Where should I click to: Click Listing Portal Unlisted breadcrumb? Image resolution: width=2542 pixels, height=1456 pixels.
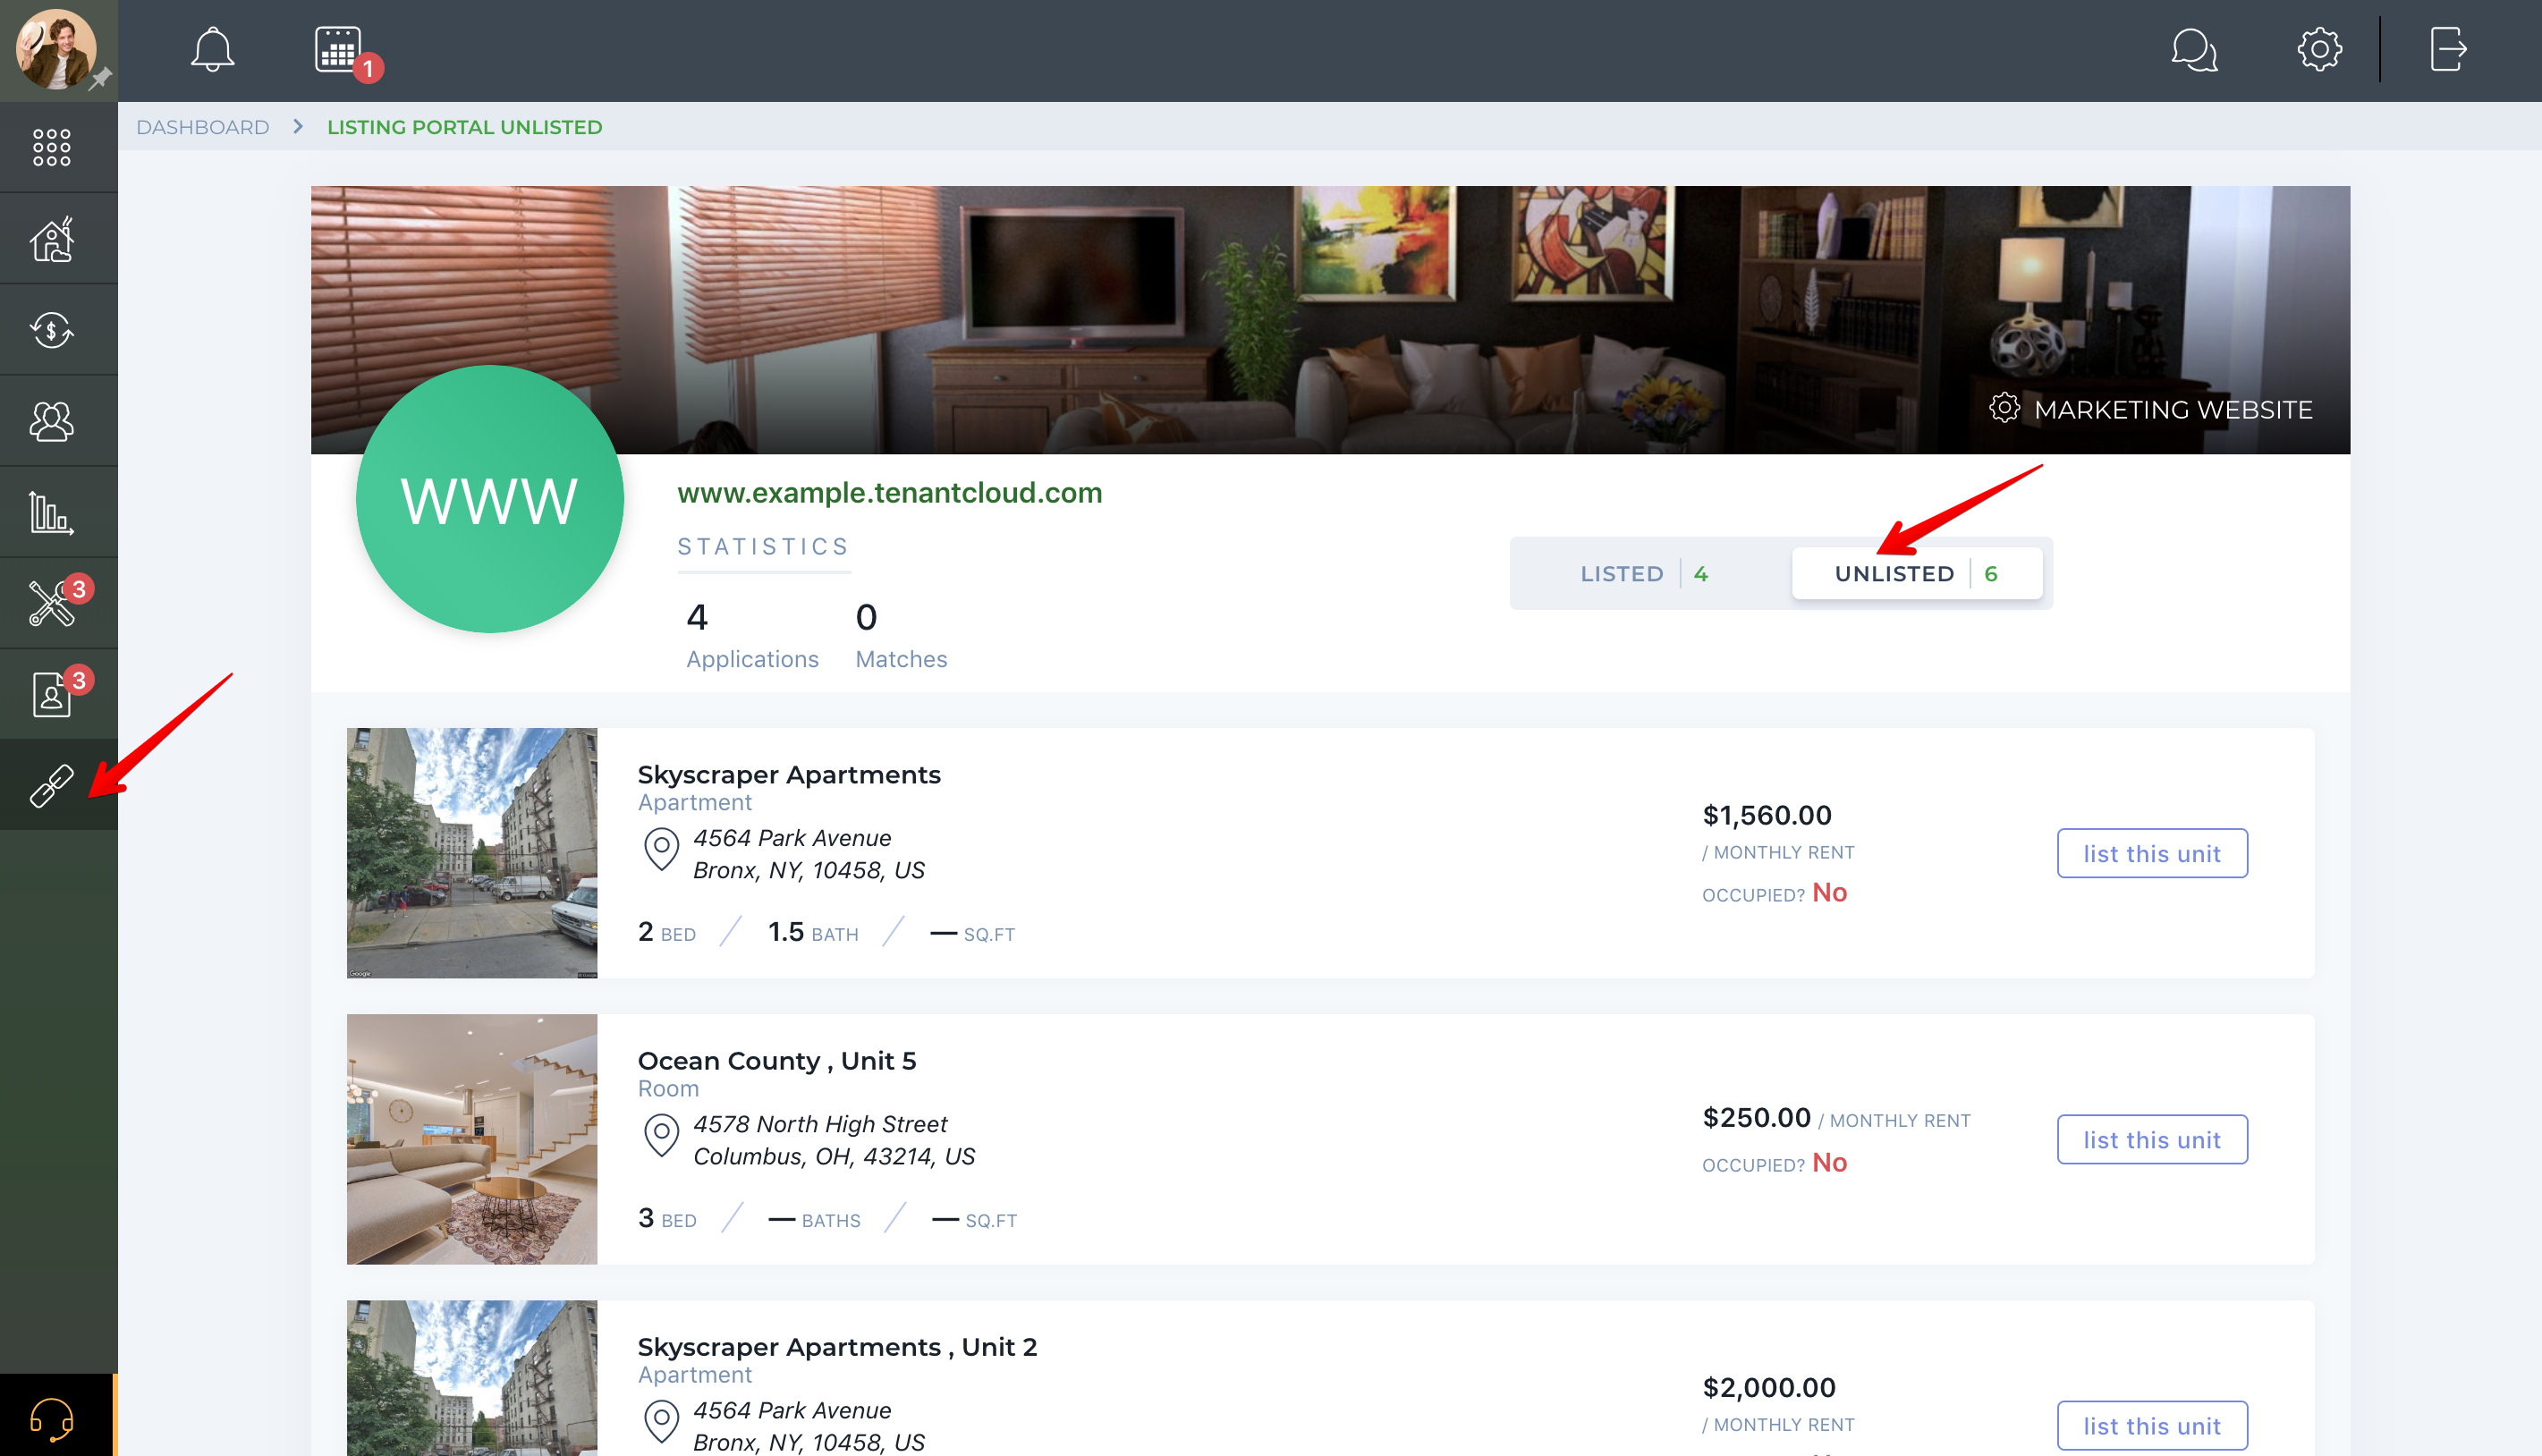[x=465, y=127]
